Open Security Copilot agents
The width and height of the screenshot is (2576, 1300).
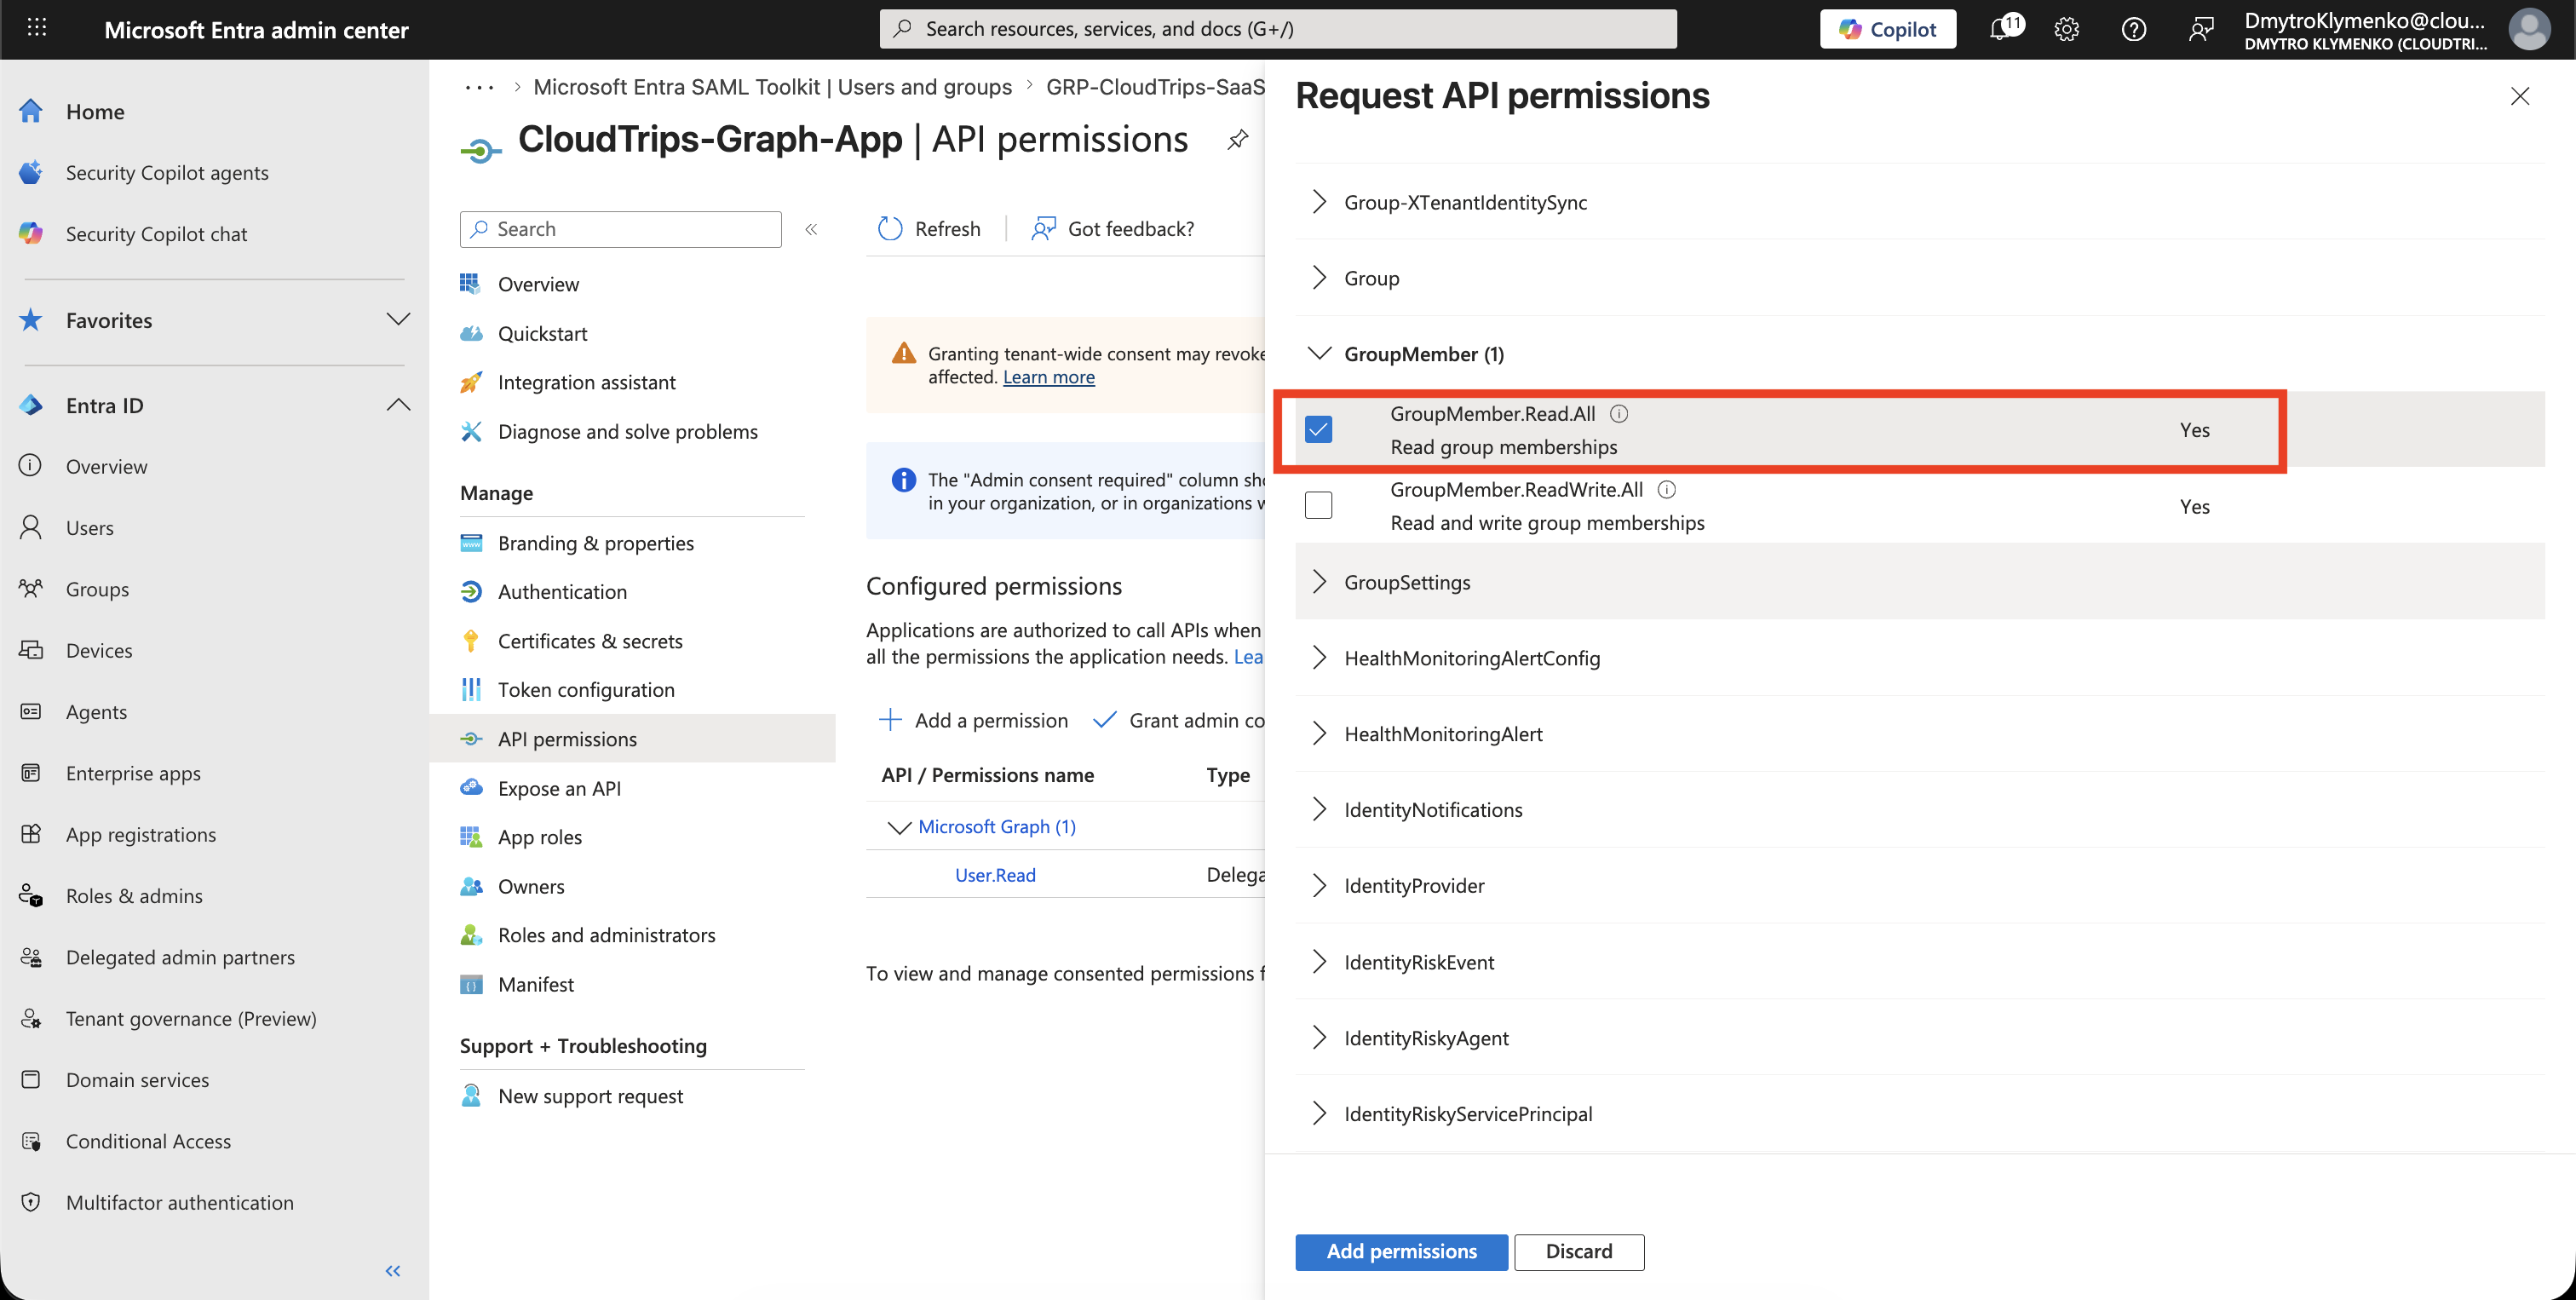(167, 172)
